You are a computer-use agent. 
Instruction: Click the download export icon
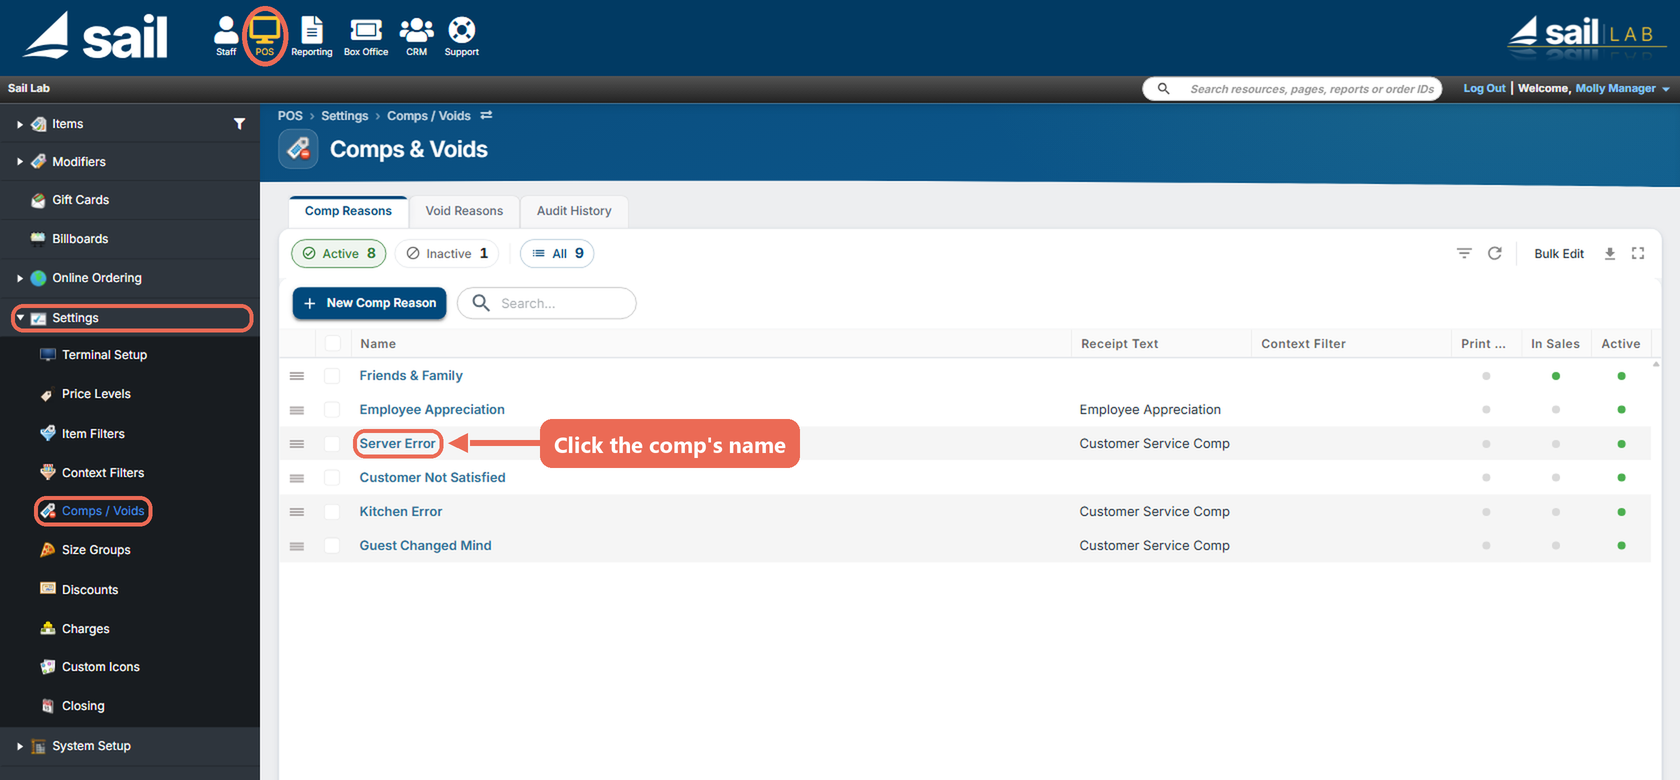1610,253
